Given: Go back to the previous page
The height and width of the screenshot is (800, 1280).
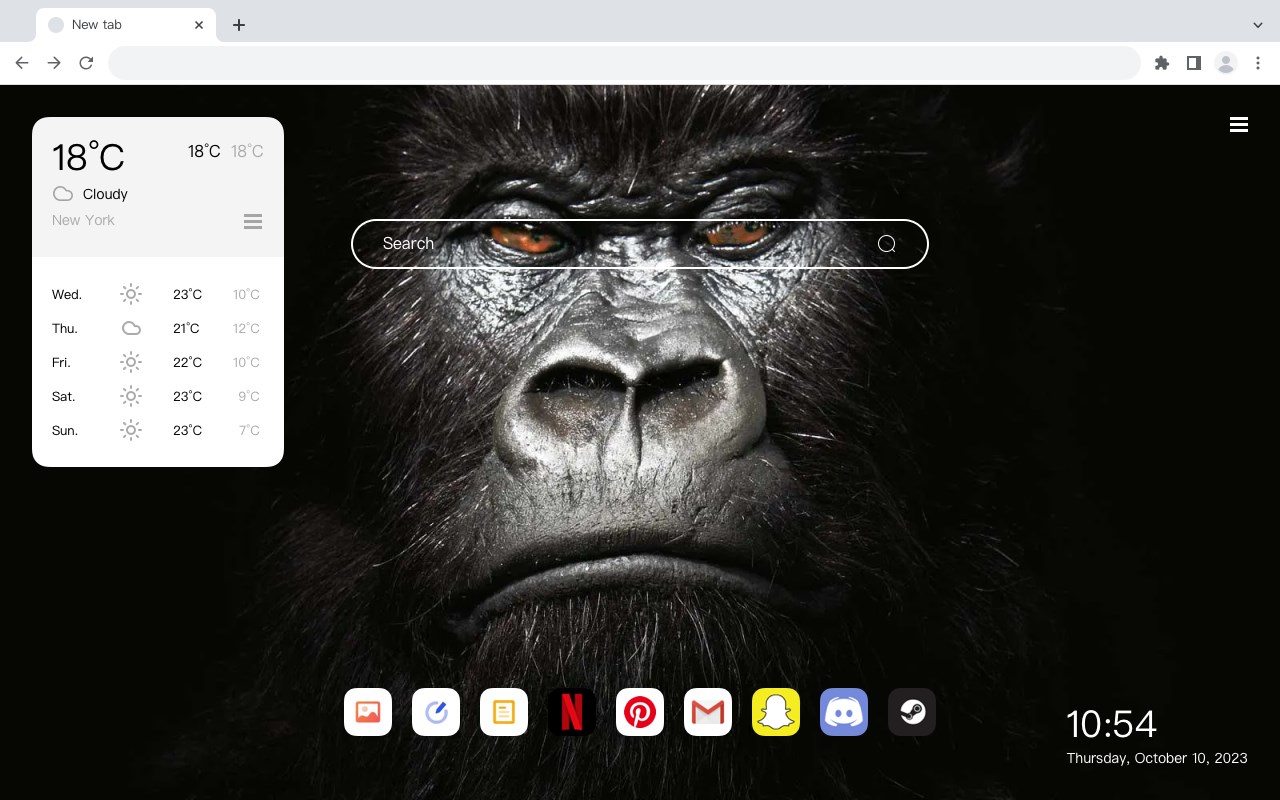Looking at the screenshot, I should coord(22,63).
